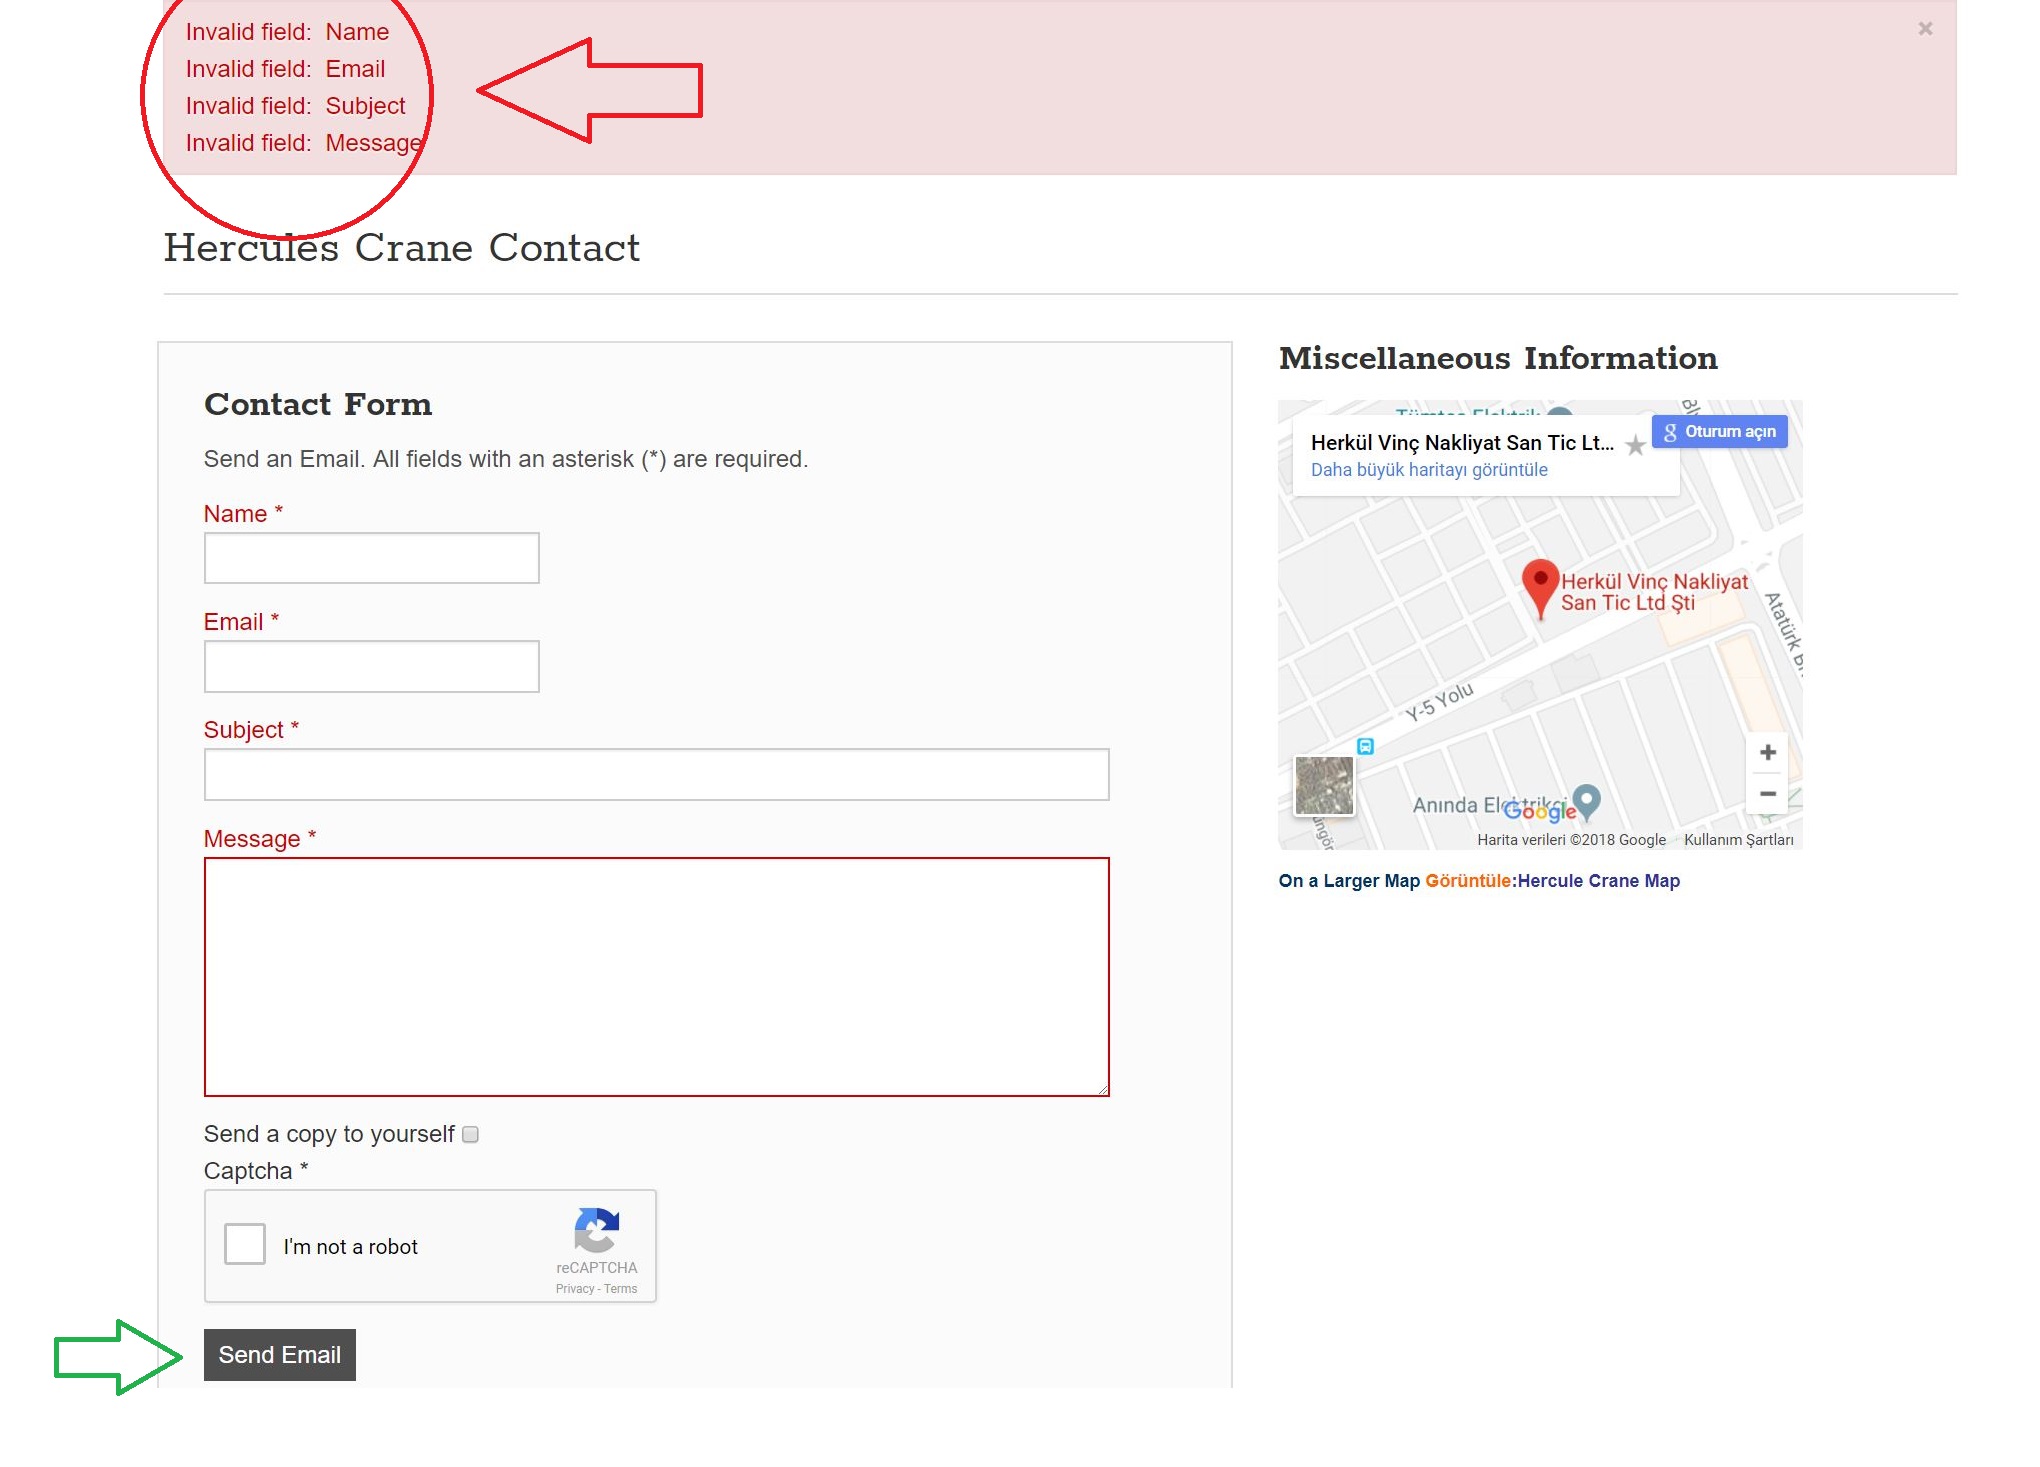Image resolution: width=2040 pixels, height=1467 pixels.
Task: Click the bus stop icon on map
Action: 1365,746
